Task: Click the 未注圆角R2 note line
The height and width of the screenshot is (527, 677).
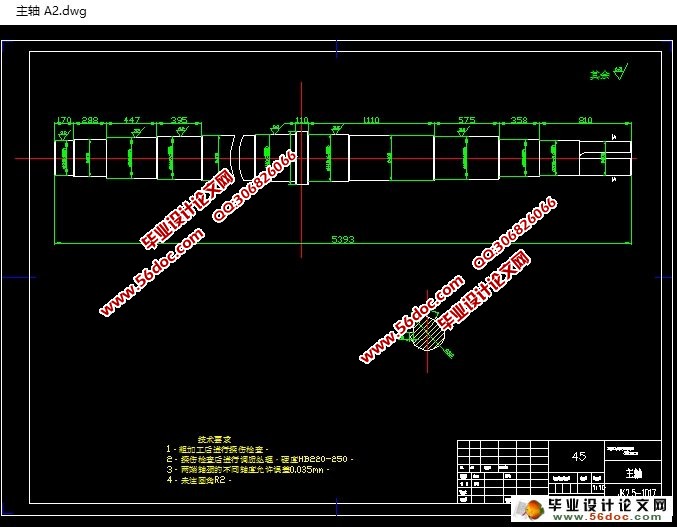Action: 201,480
